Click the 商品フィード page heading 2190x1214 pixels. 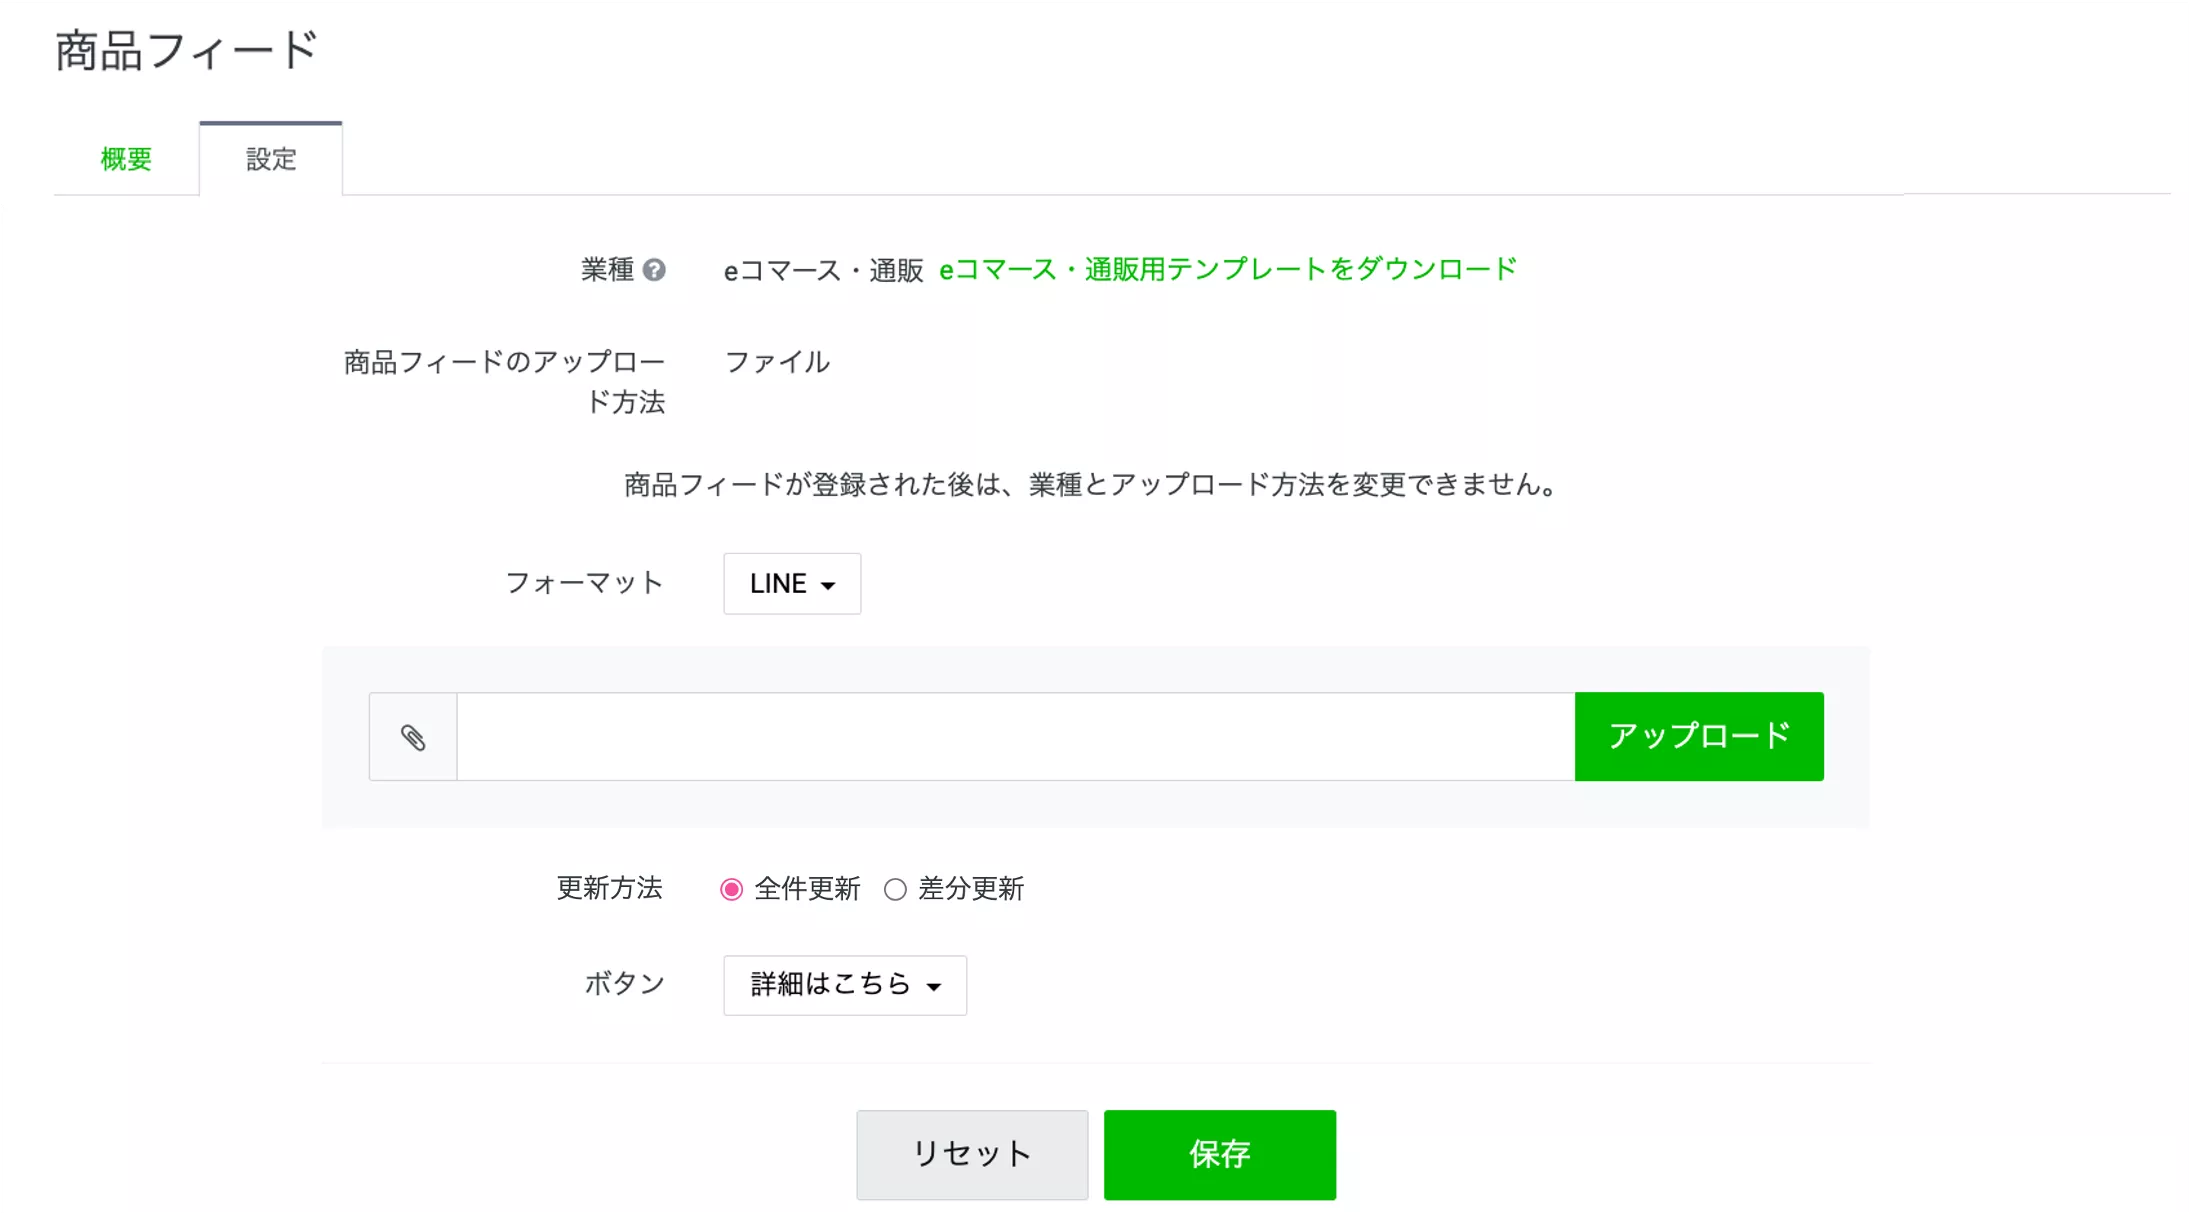pyautogui.click(x=187, y=50)
